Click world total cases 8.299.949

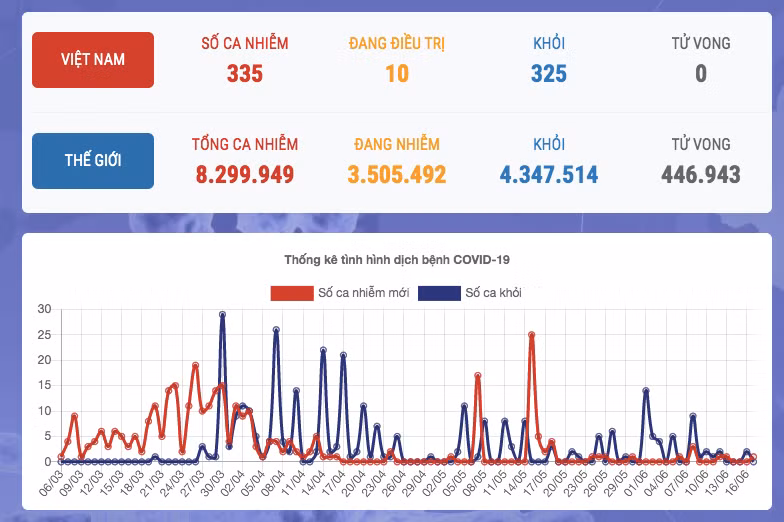pyautogui.click(x=245, y=175)
